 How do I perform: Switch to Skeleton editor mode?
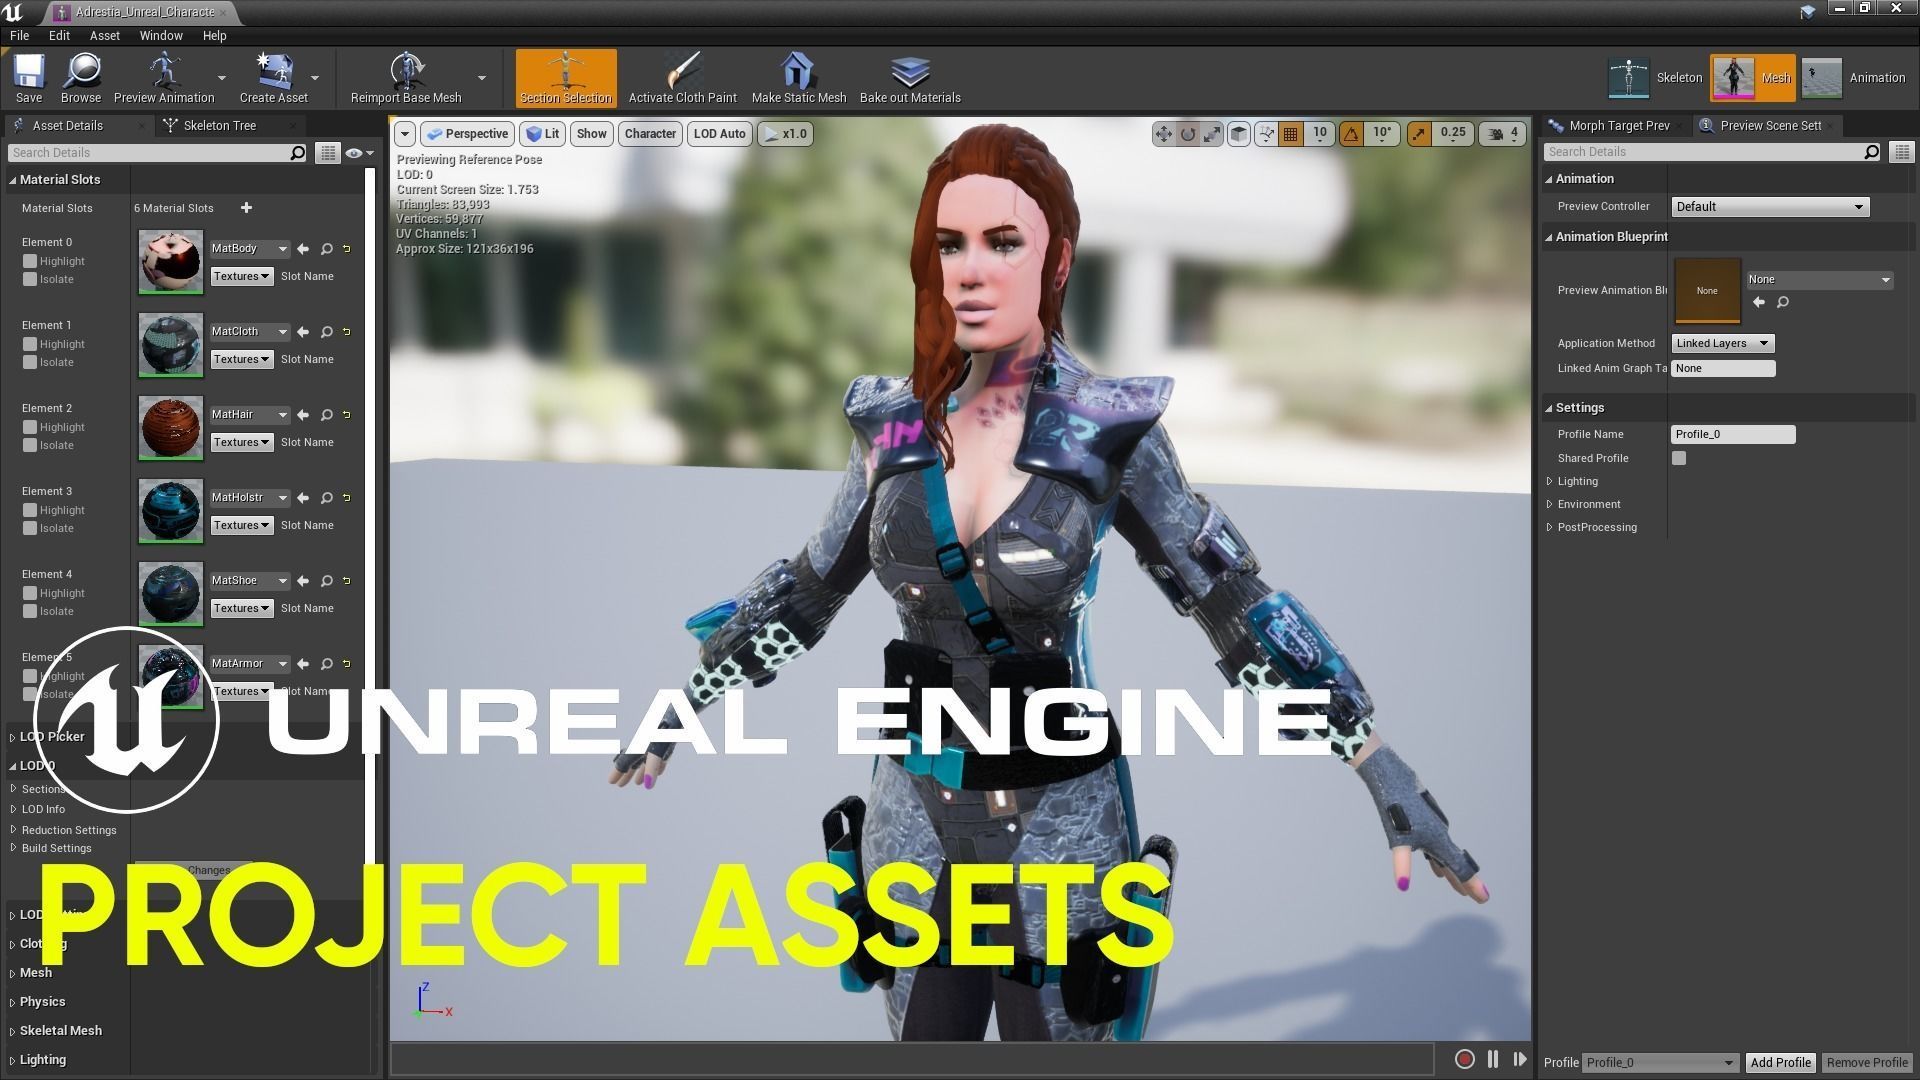(1655, 78)
